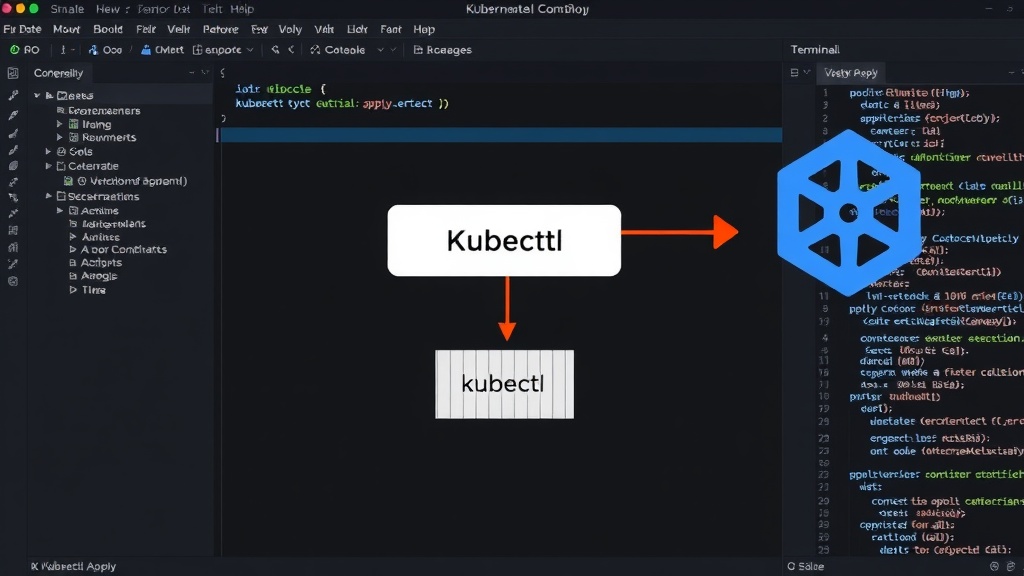The width and height of the screenshot is (1024, 576).
Task: Click the Ooo toolbar icon
Action: coord(93,50)
